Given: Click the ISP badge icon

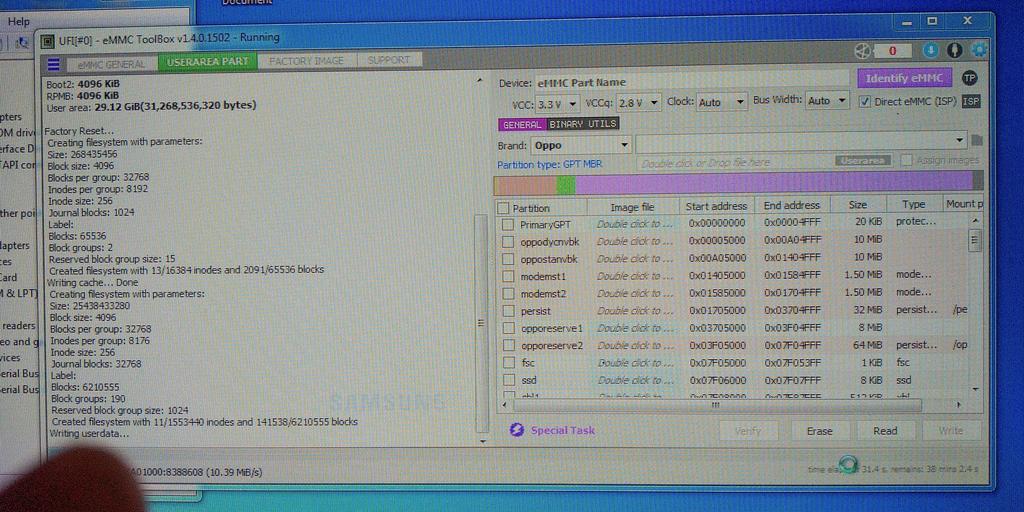Looking at the screenshot, I should (x=971, y=101).
